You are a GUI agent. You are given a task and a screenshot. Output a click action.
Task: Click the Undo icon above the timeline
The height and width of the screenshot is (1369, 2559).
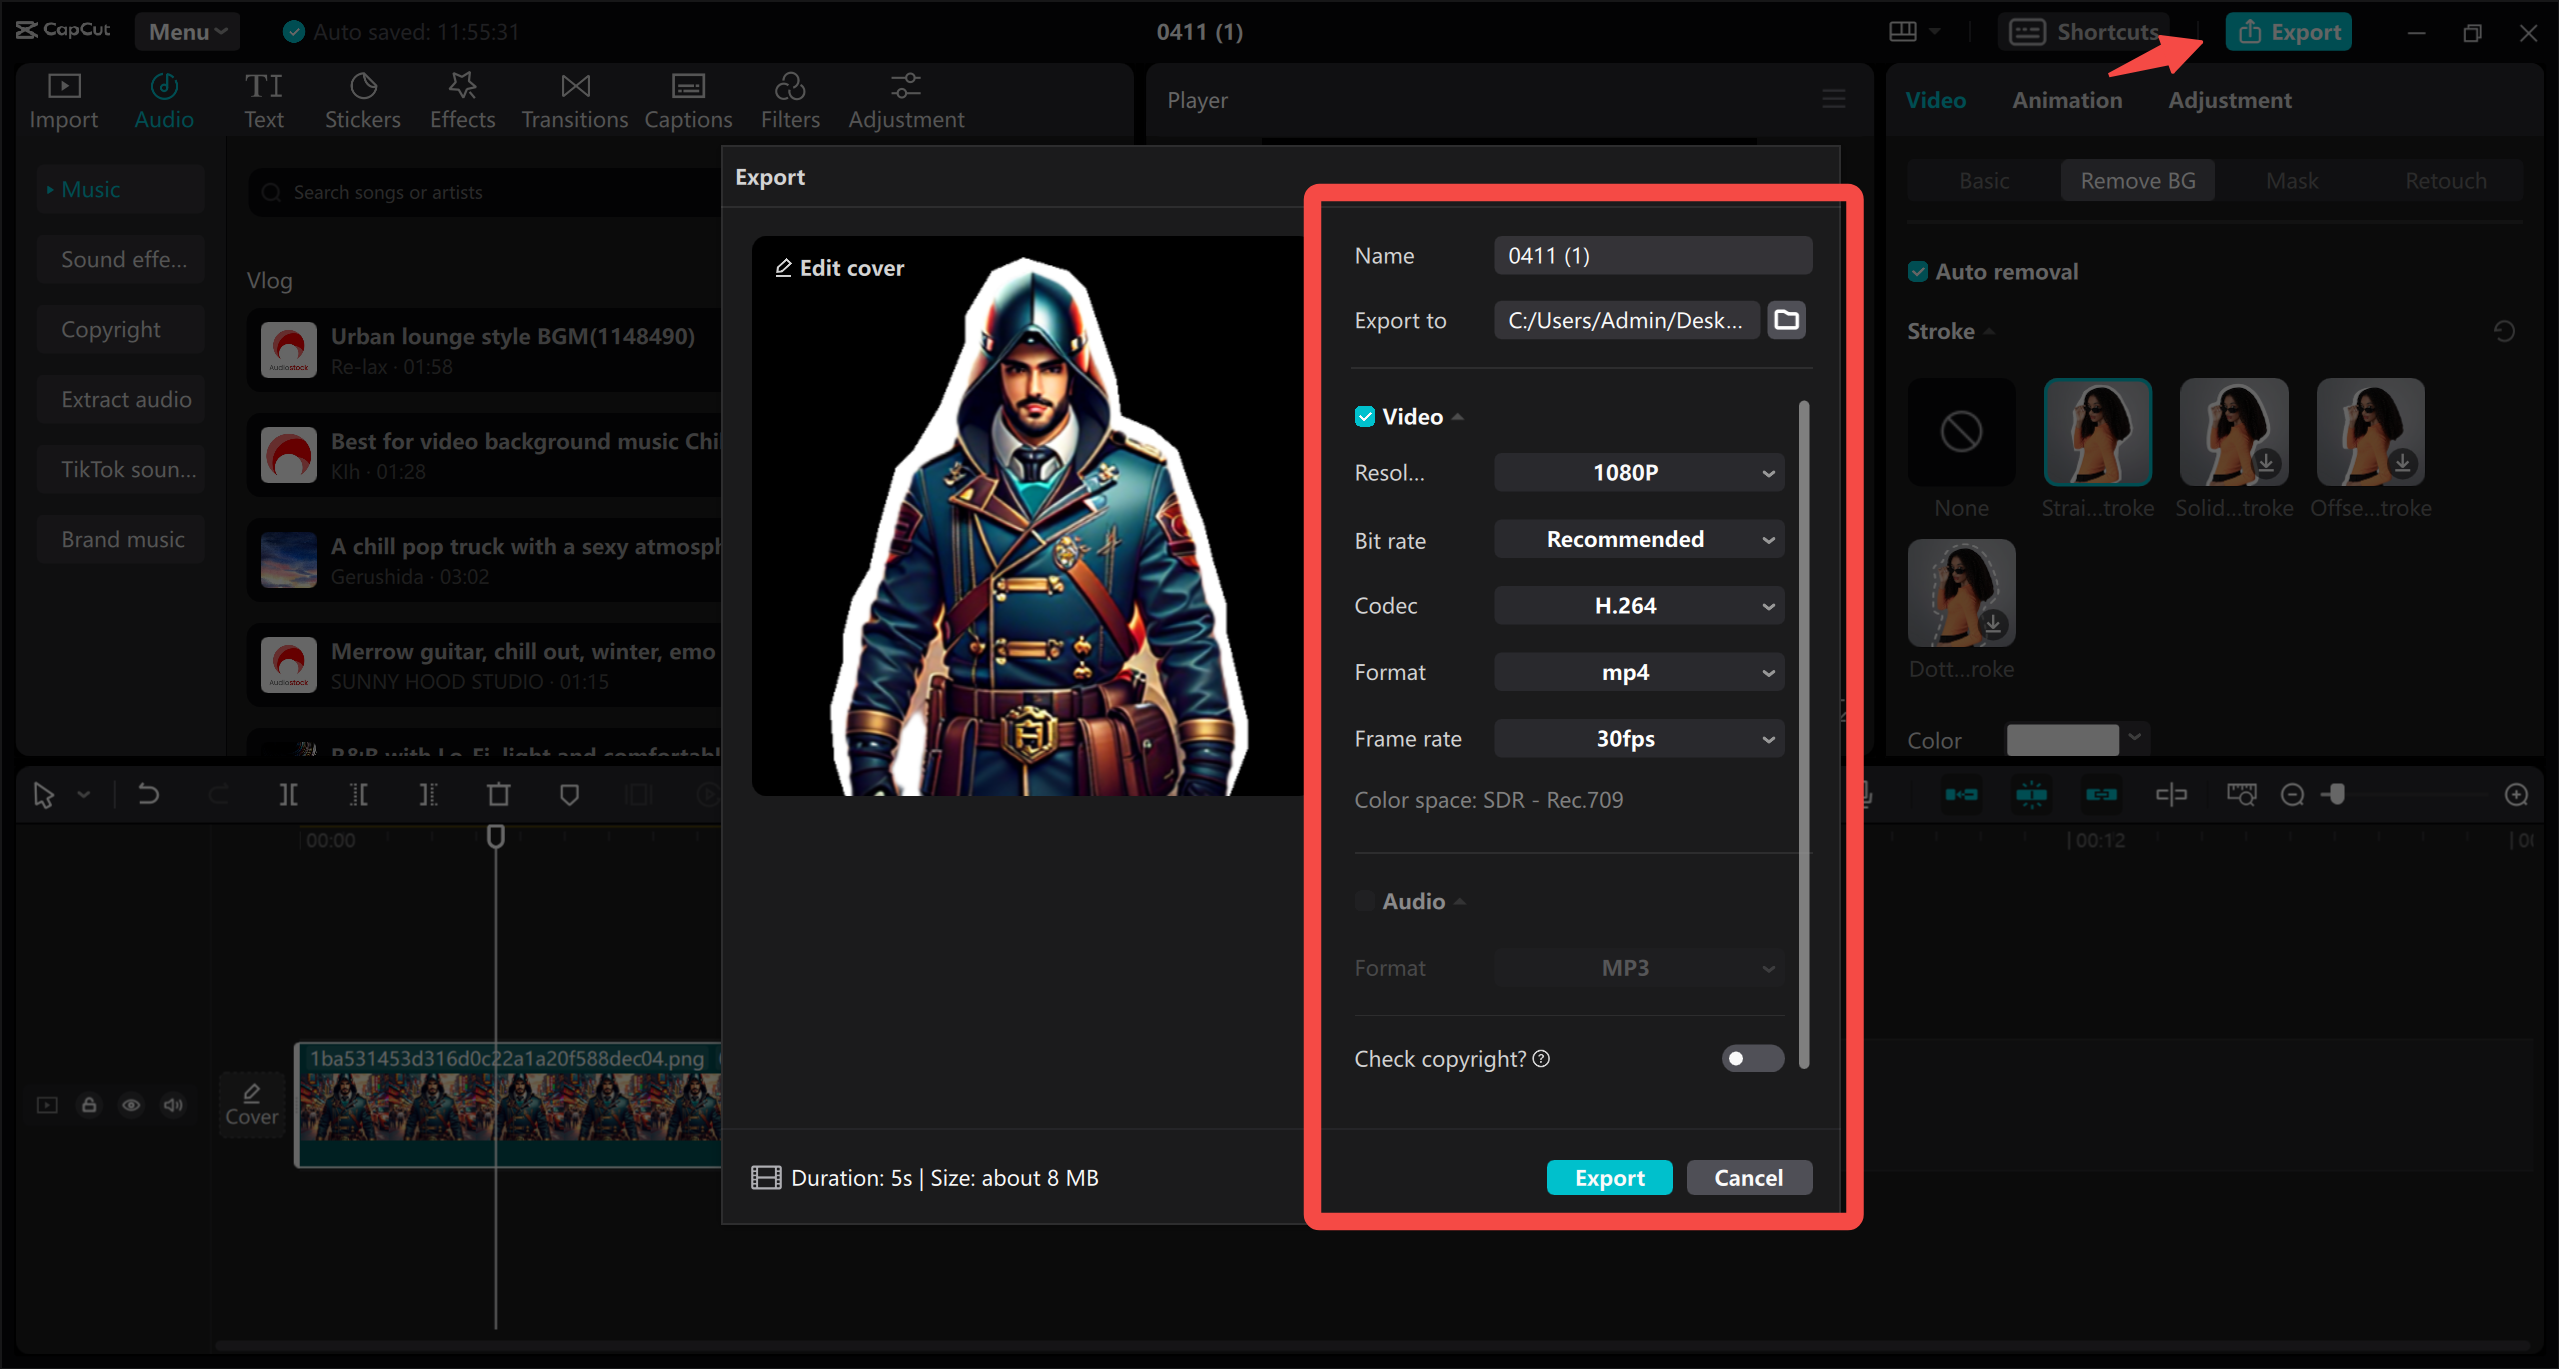[x=148, y=794]
